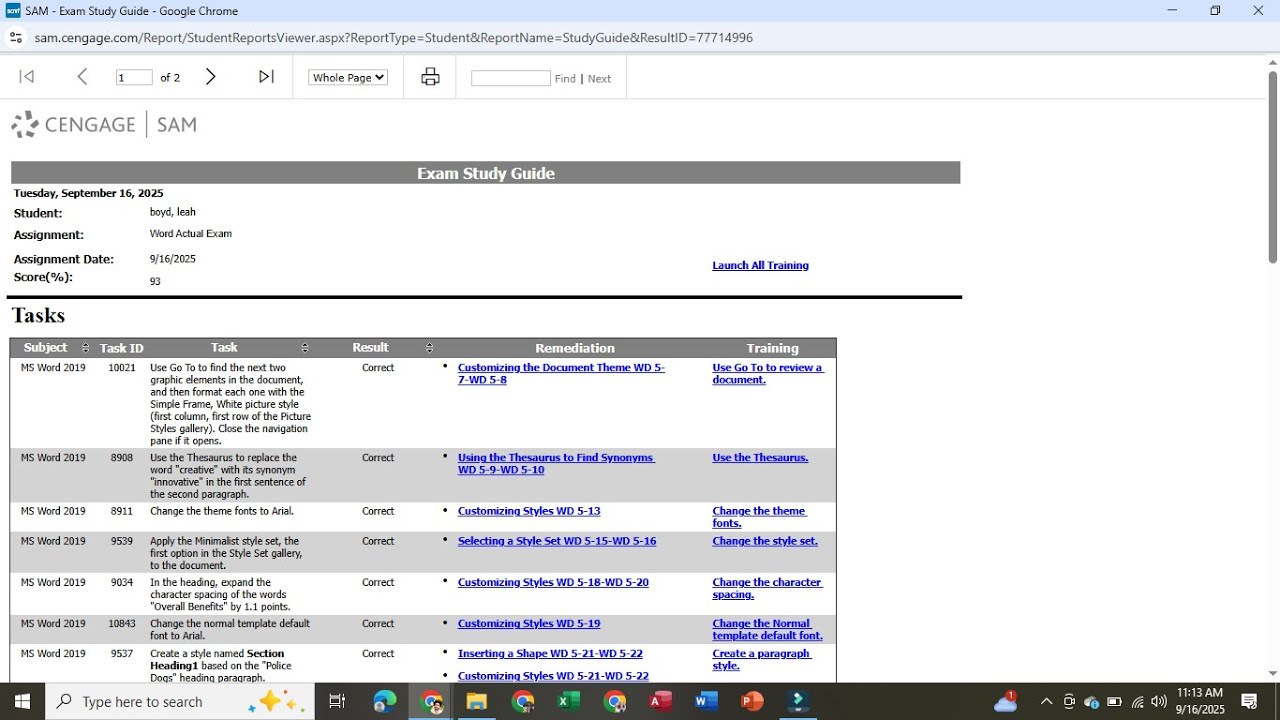1280x720 pixels.
Task: Click the Cengage SAM logo
Action: pos(104,125)
